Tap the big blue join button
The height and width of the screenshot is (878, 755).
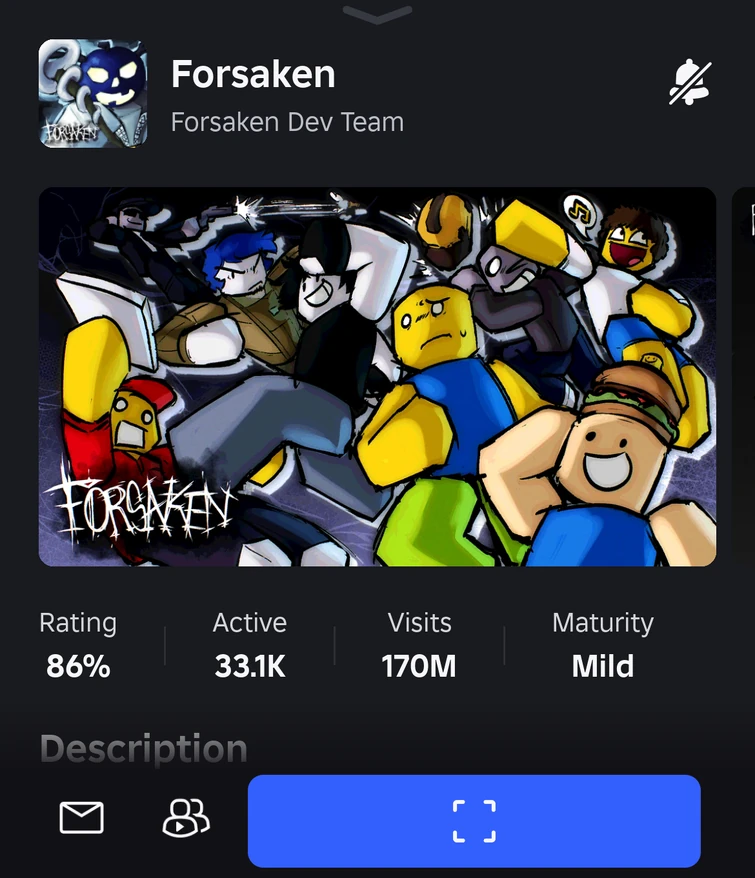tap(474, 821)
